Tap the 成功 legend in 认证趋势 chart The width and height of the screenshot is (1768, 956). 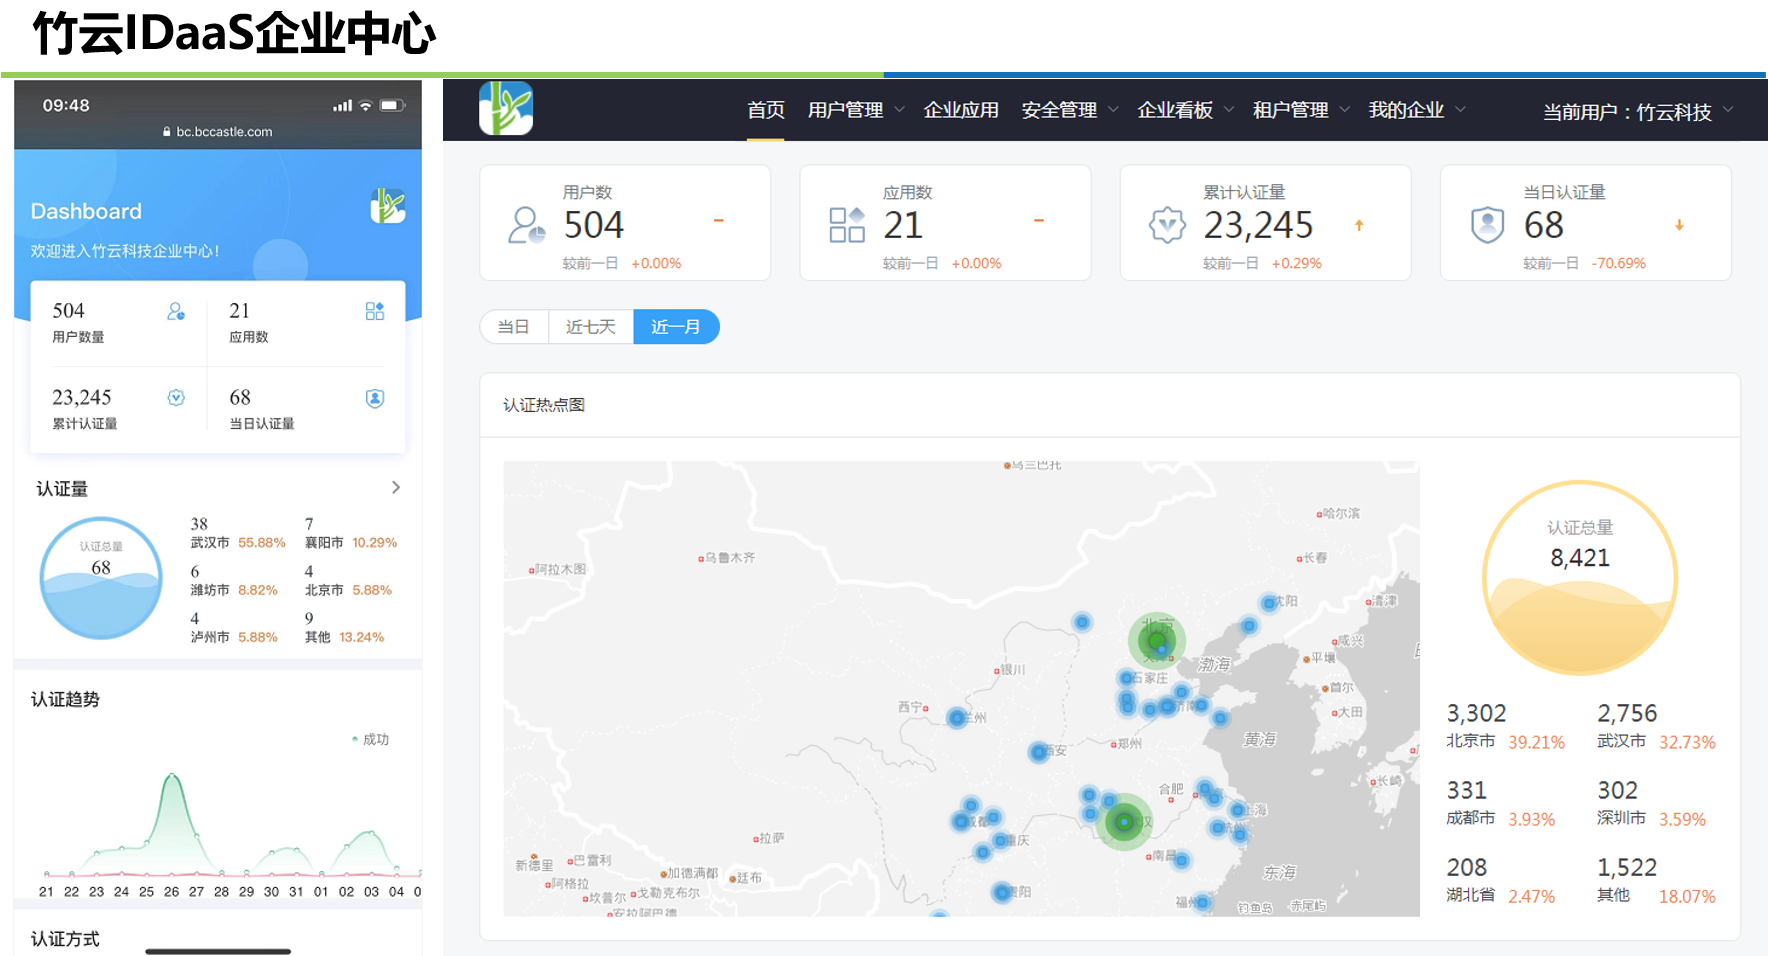[370, 739]
